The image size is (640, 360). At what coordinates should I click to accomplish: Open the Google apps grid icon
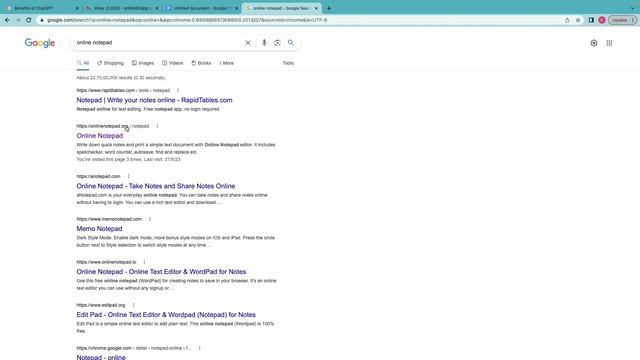coord(609,43)
